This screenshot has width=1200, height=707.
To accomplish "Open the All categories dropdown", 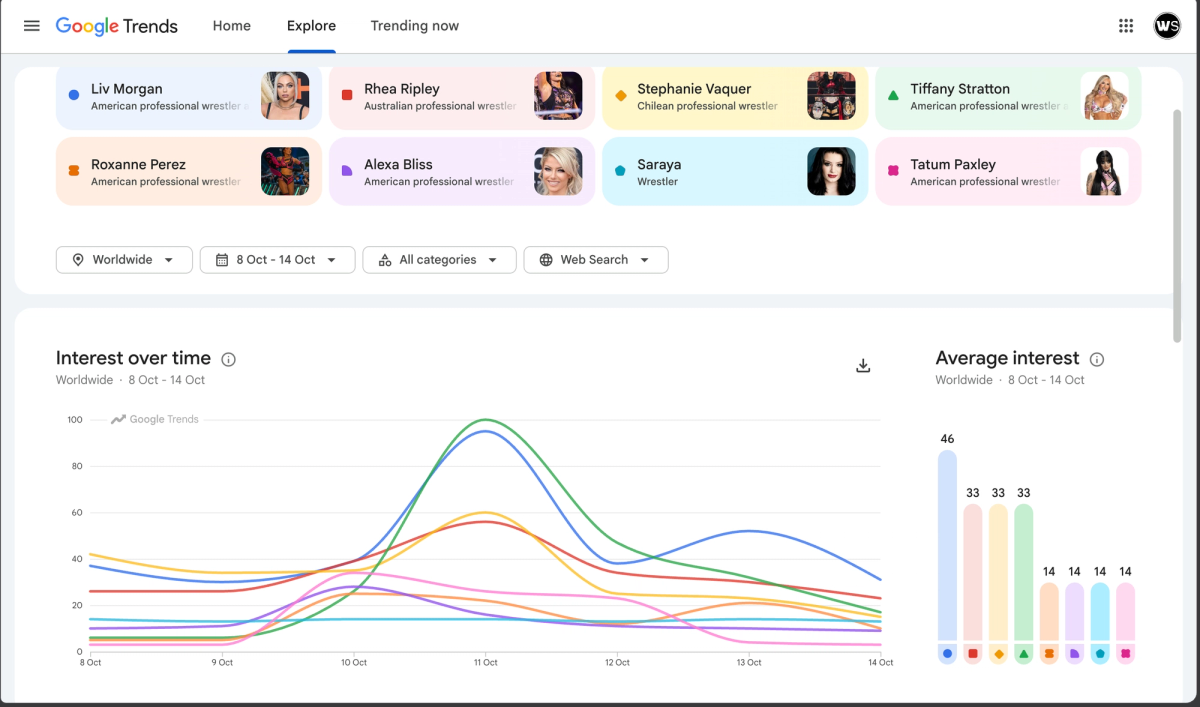I will click(439, 260).
